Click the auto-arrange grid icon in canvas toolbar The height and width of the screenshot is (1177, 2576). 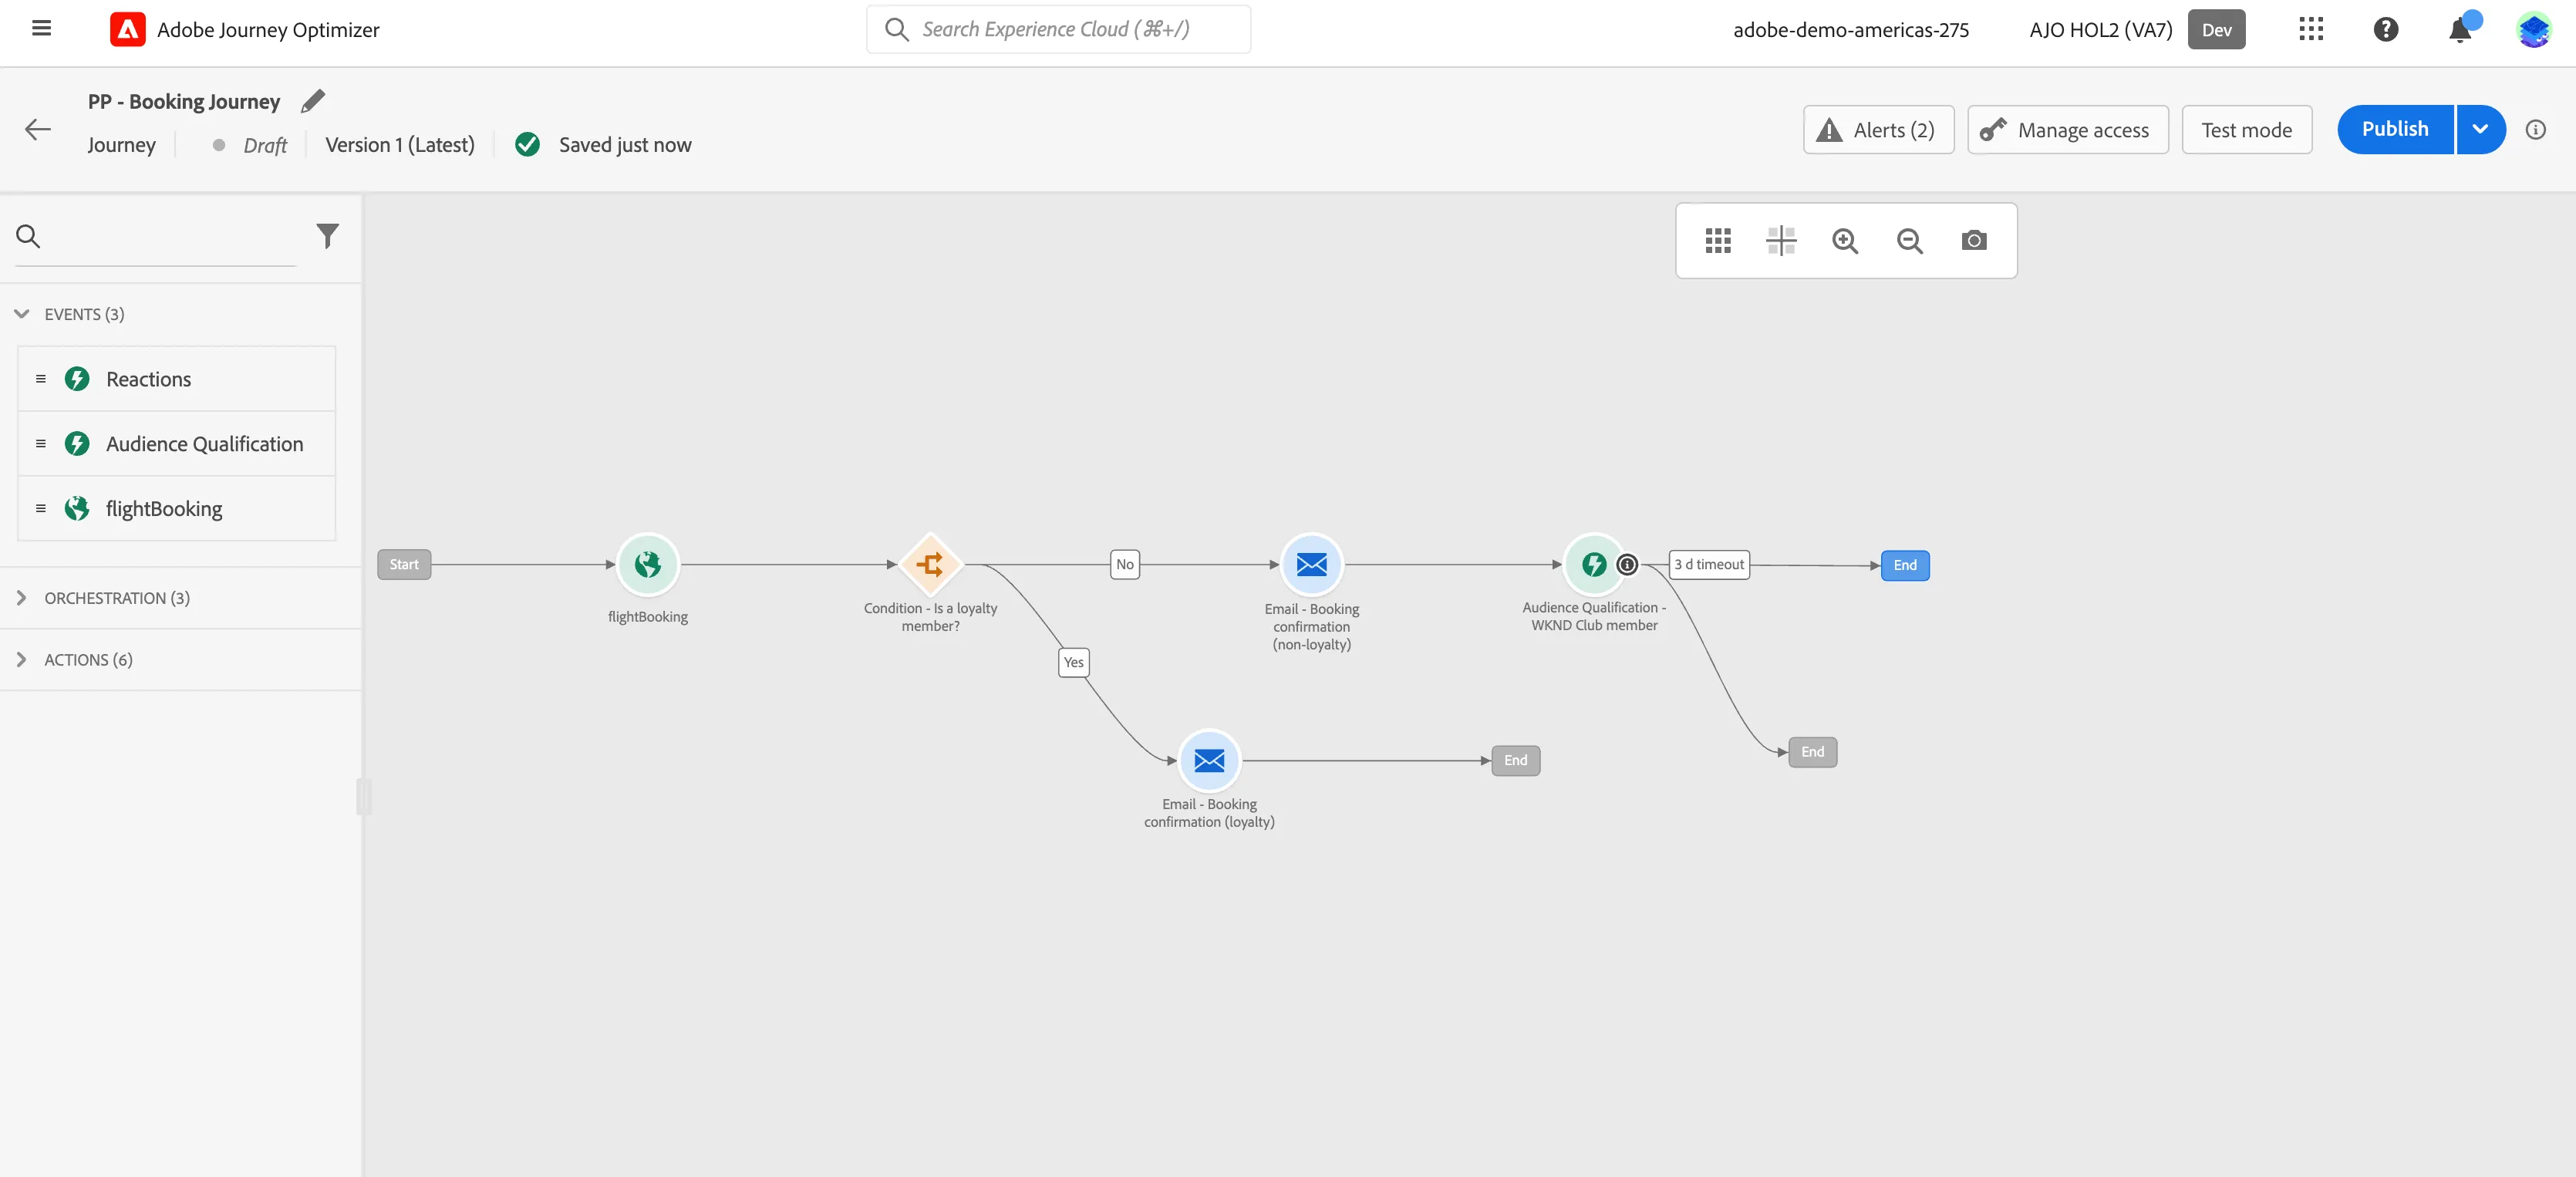[x=1717, y=240]
